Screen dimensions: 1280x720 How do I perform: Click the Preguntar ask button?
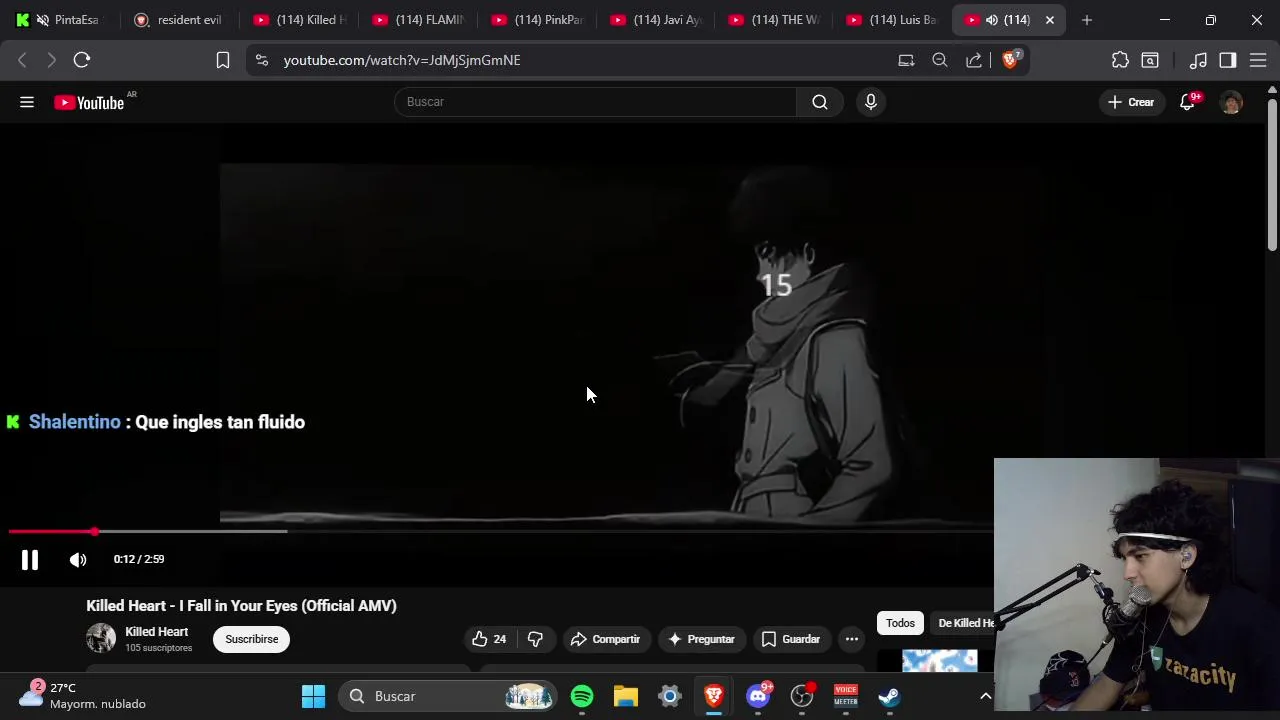tap(701, 639)
